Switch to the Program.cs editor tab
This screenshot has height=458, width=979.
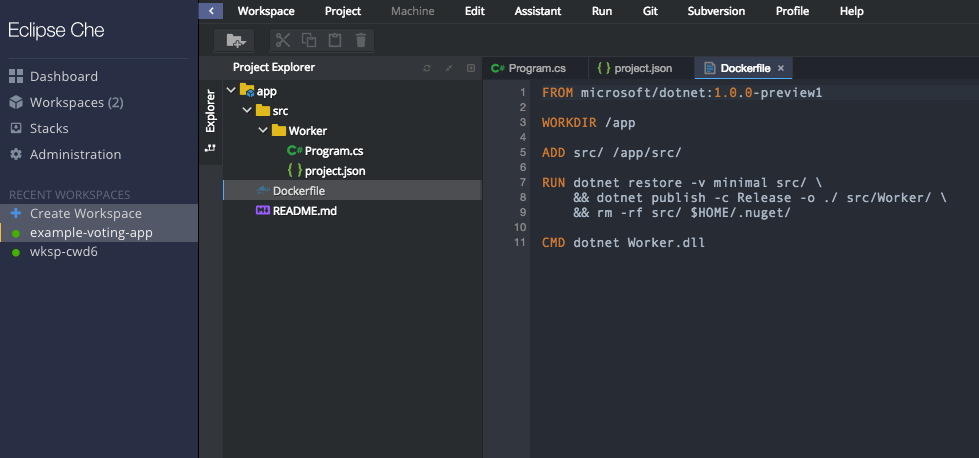coord(535,68)
